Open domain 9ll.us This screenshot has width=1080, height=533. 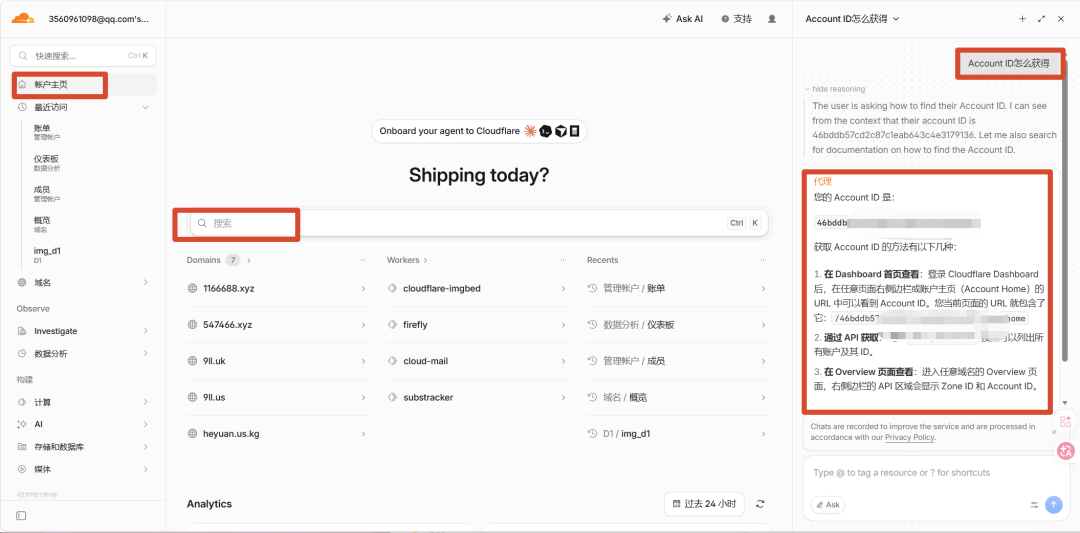point(278,397)
